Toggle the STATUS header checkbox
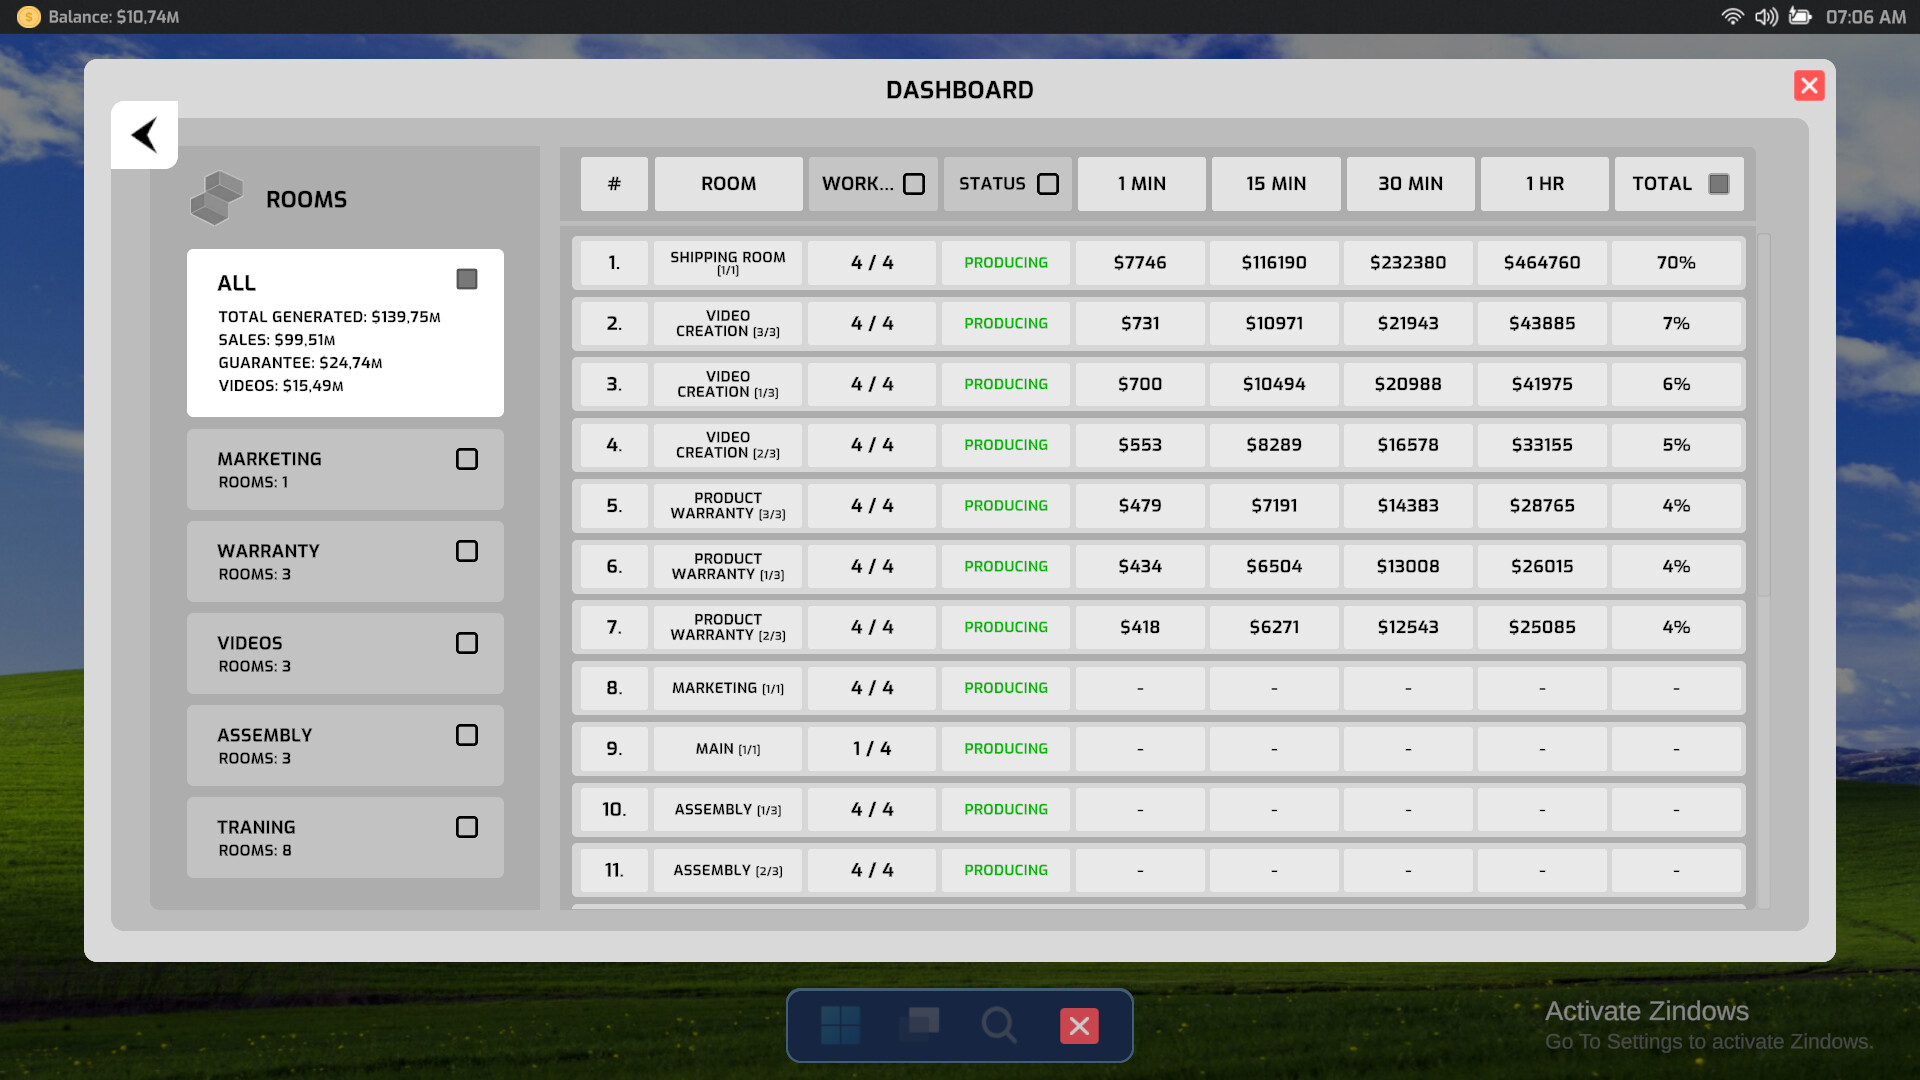The image size is (1920, 1080). pos(1048,183)
